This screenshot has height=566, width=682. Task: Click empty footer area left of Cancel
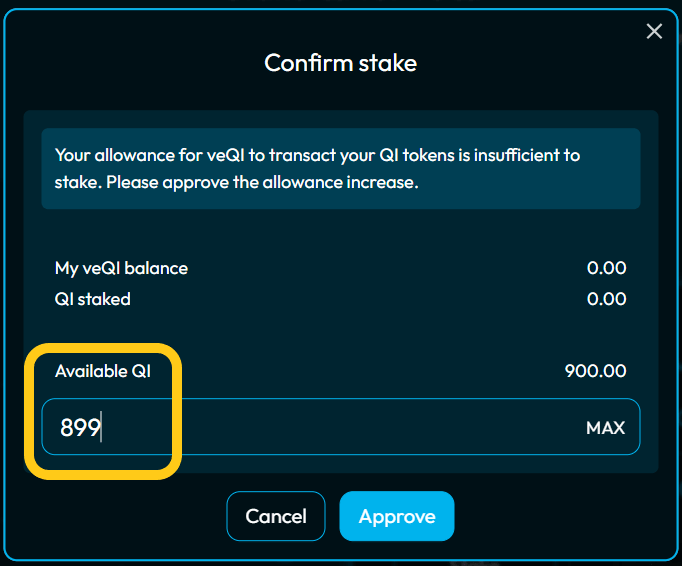[120, 516]
